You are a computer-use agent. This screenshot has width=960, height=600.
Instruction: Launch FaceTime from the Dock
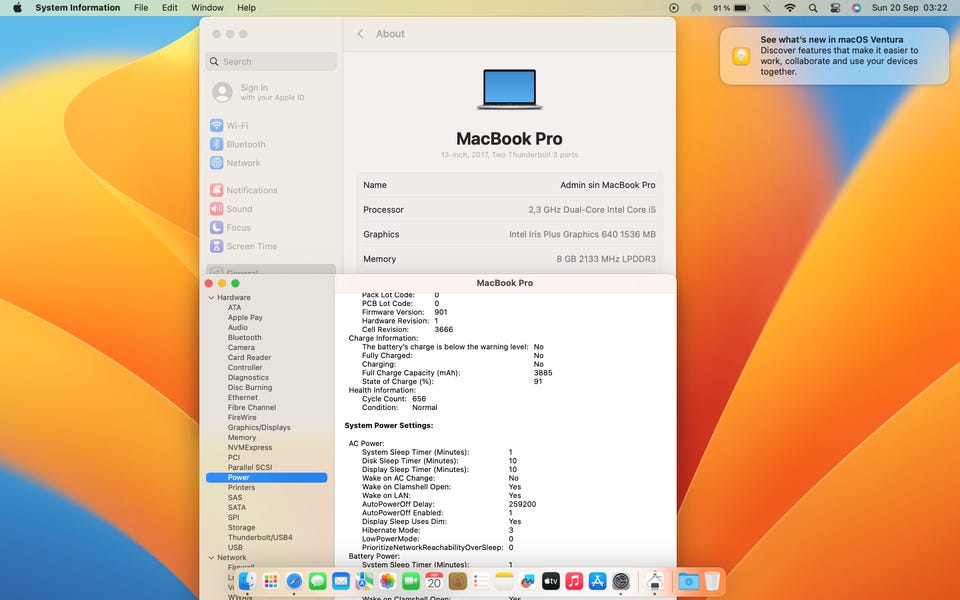point(410,581)
